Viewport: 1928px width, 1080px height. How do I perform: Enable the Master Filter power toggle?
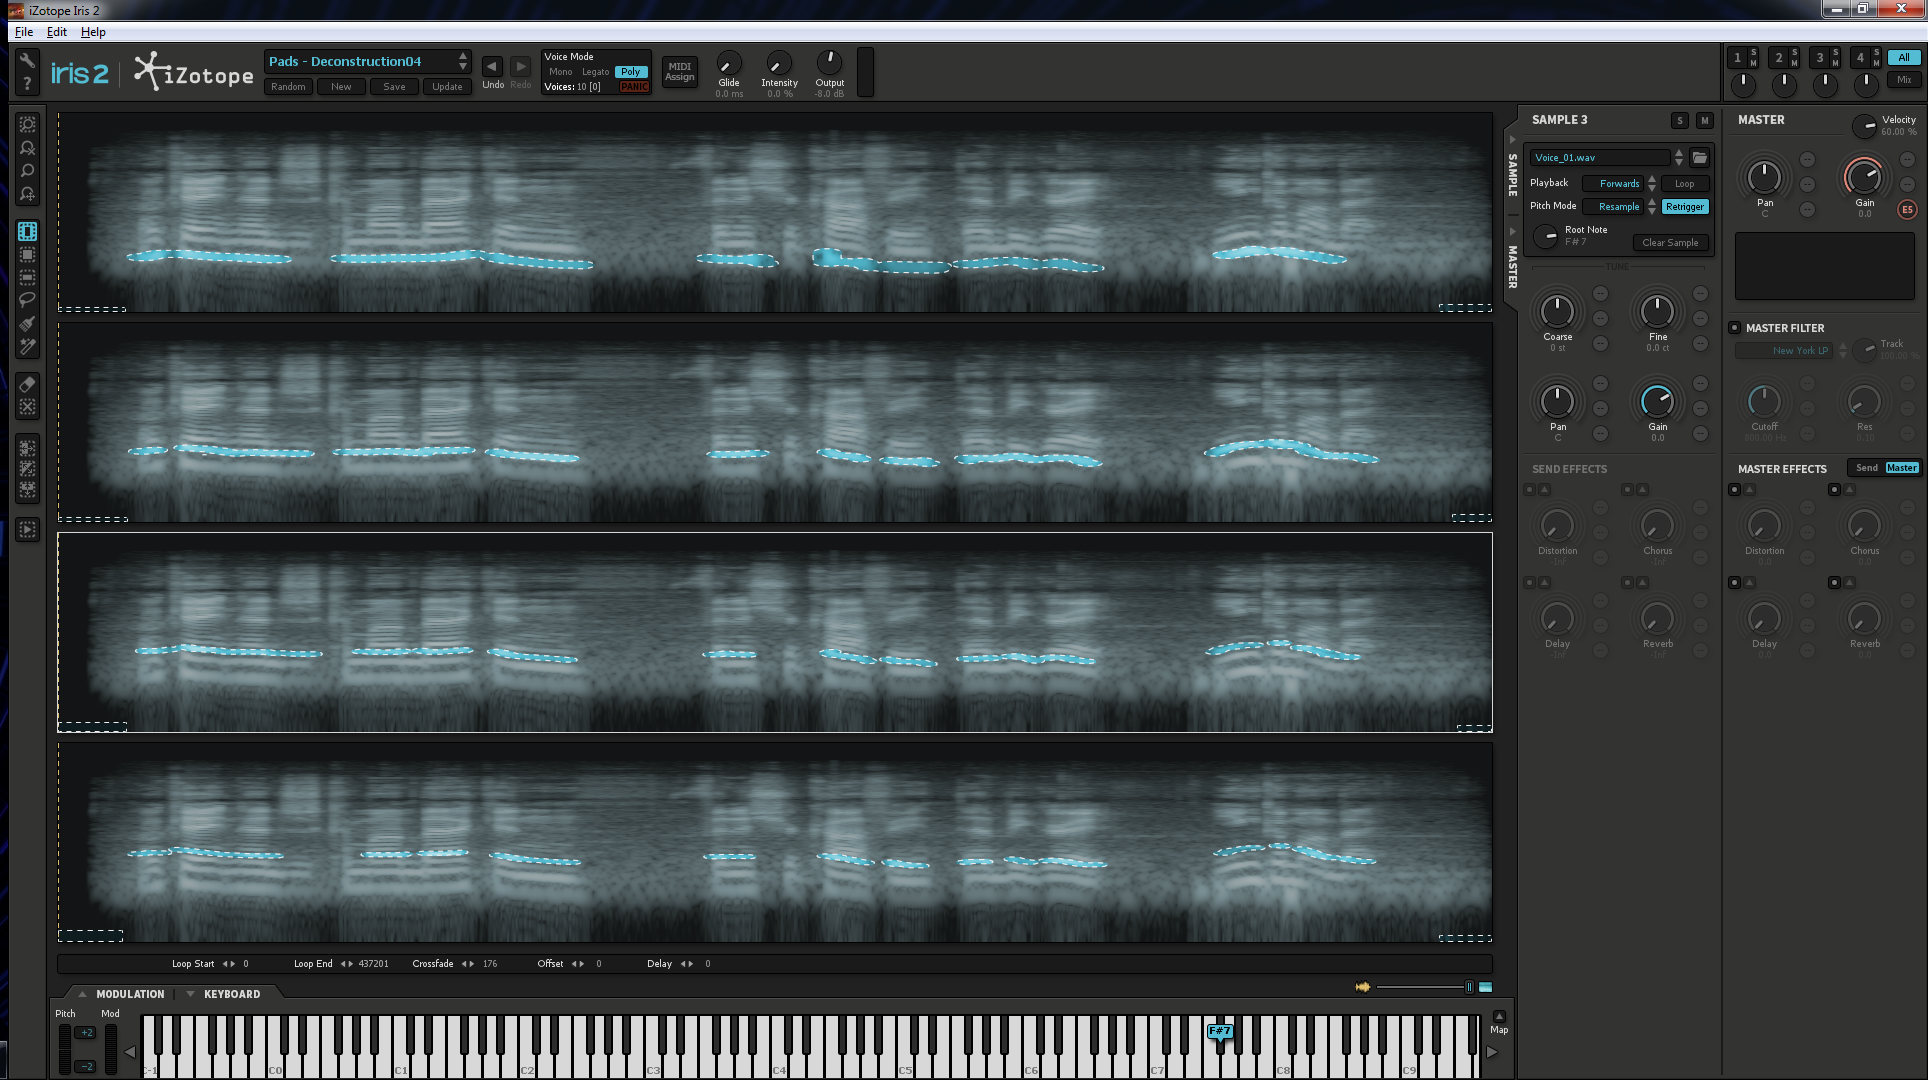pyautogui.click(x=1735, y=328)
